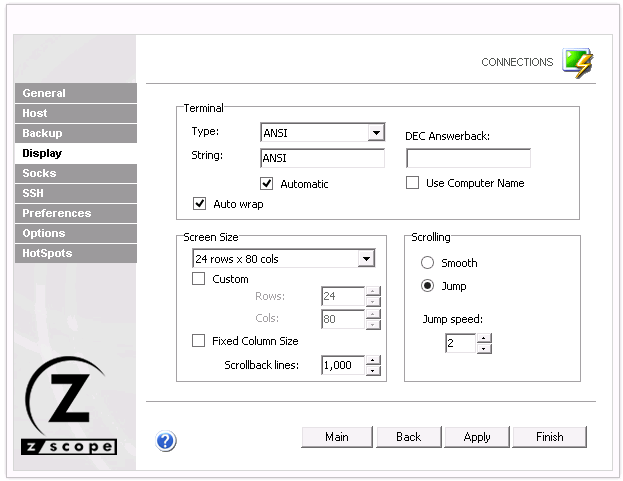The width and height of the screenshot is (623, 481).
Task: Click the Connections lightning monitor icon
Action: pos(578,63)
